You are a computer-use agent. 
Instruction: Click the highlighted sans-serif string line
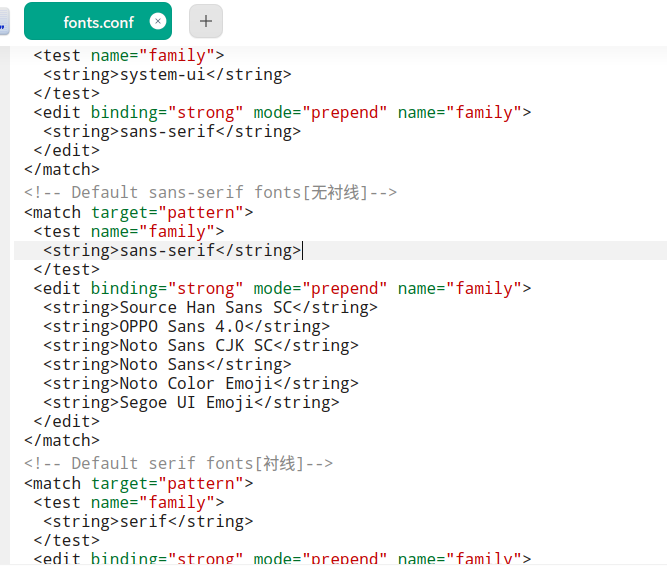(172, 250)
